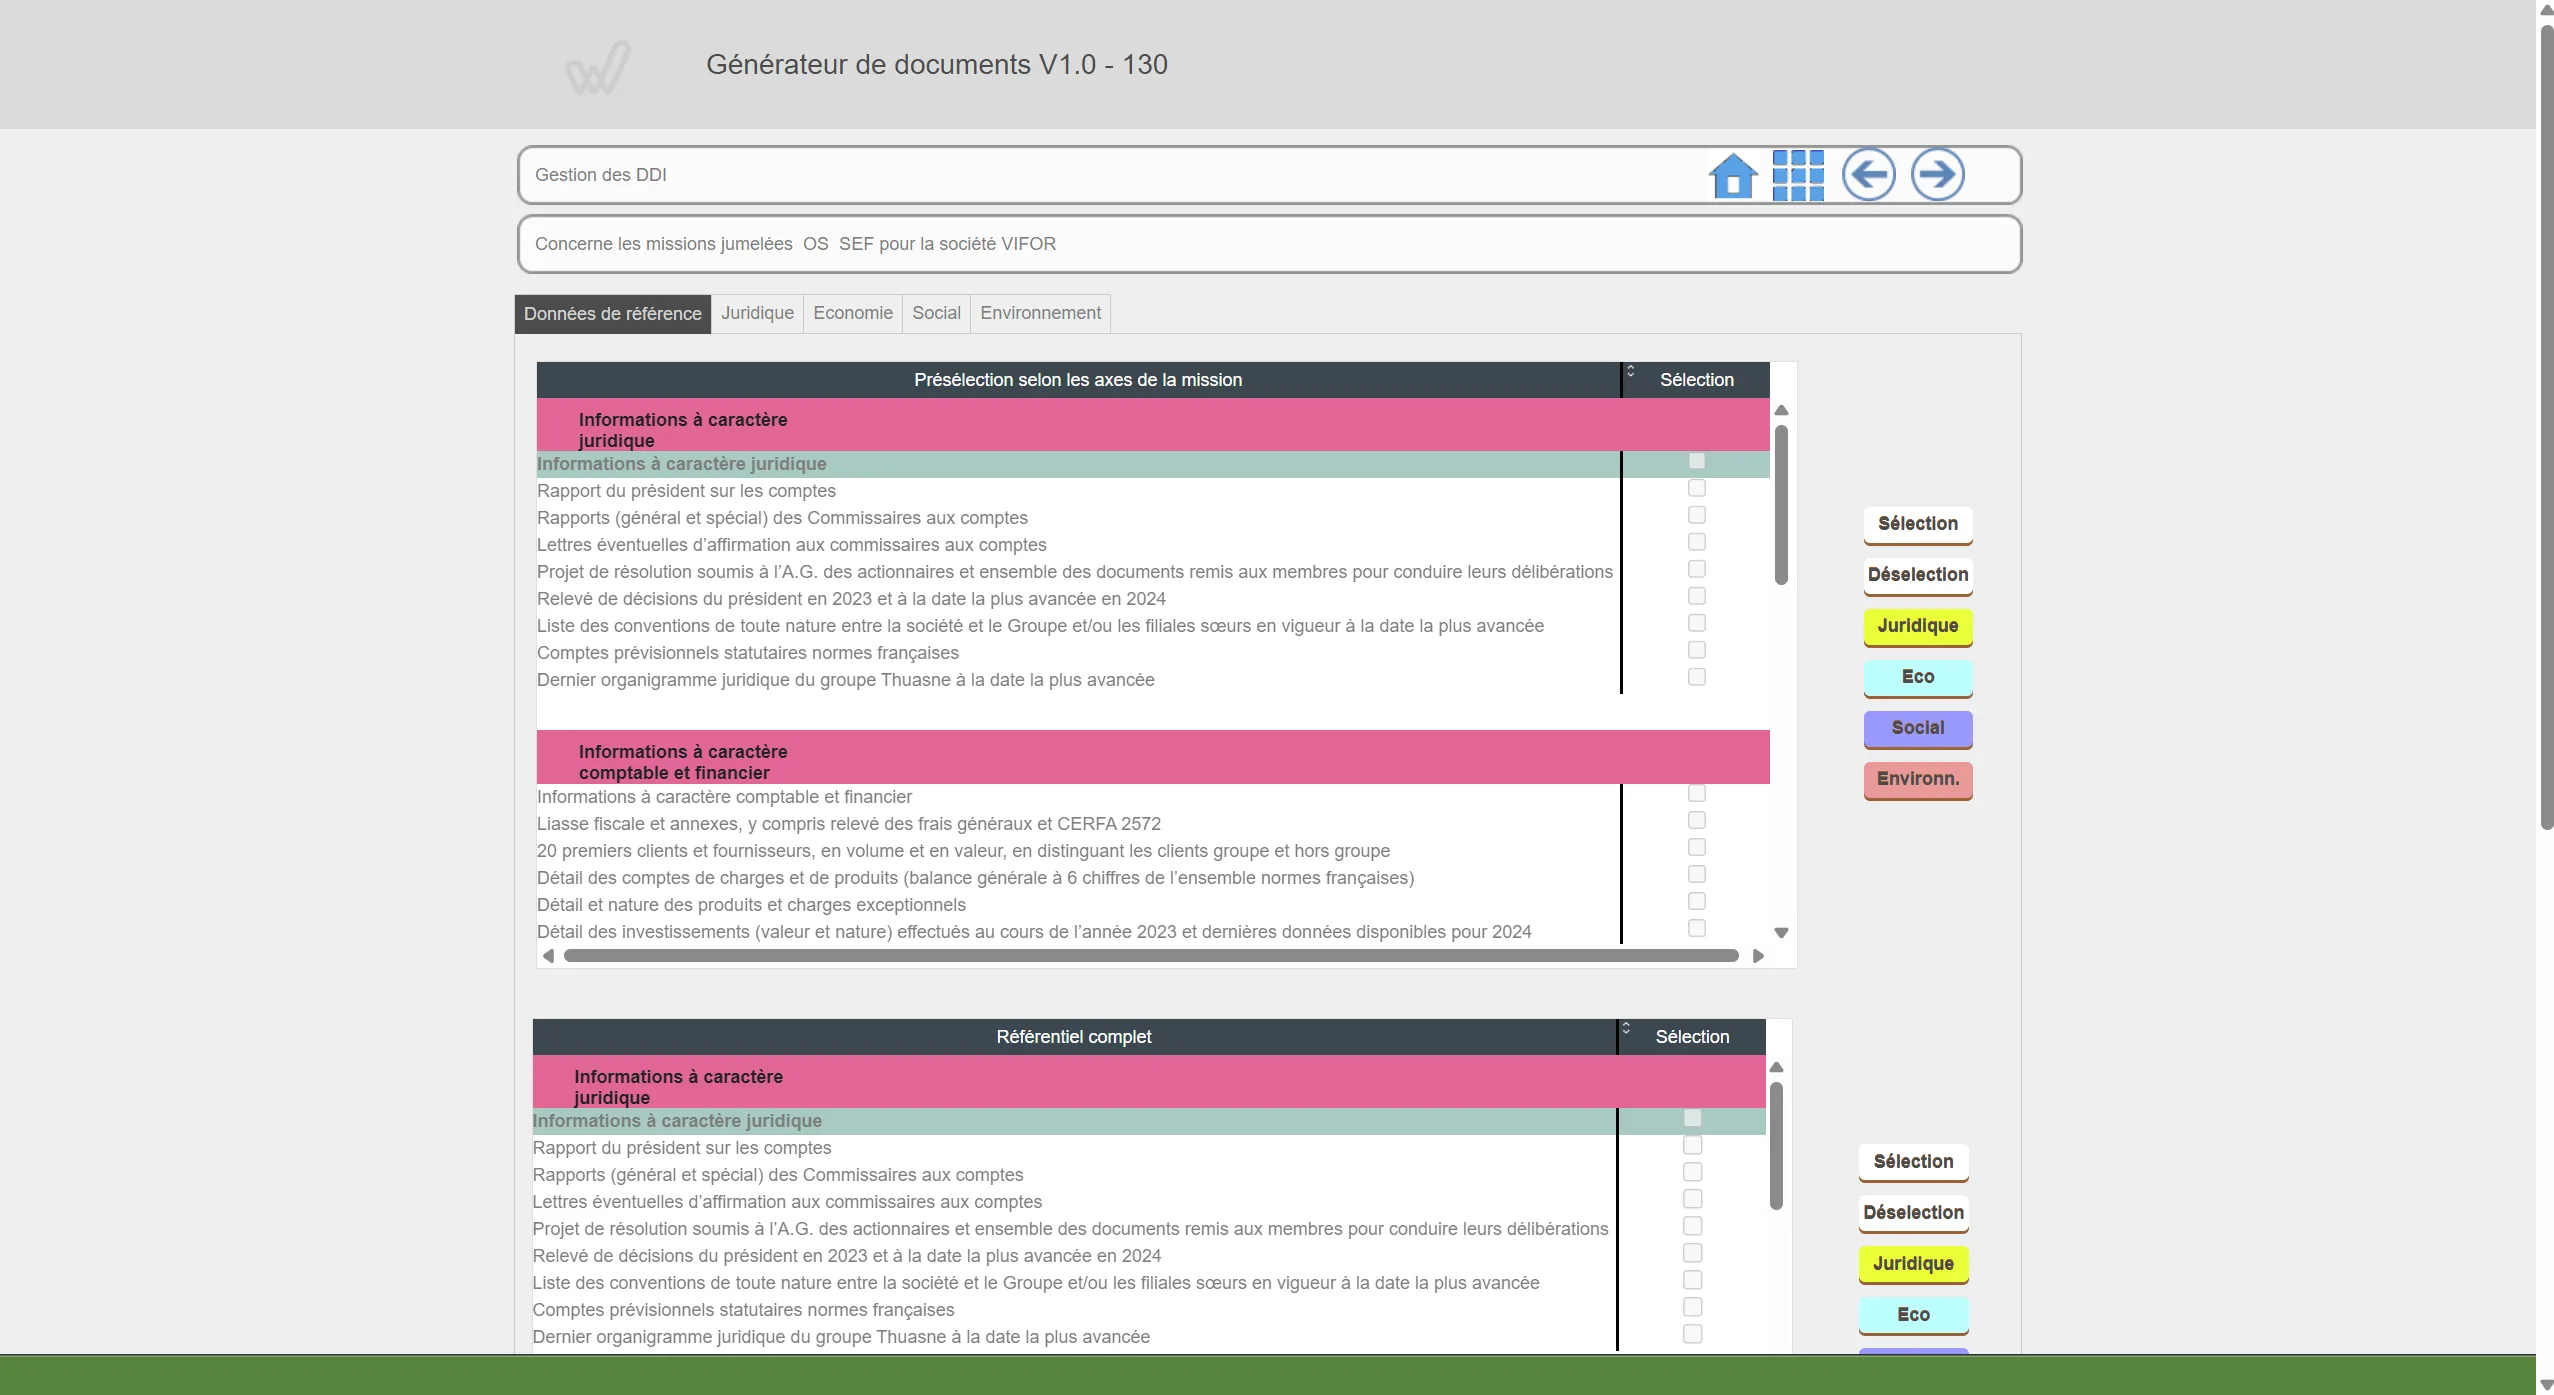
Task: Click left arrow of Présélection horizontal scrollbar
Action: [x=548, y=956]
